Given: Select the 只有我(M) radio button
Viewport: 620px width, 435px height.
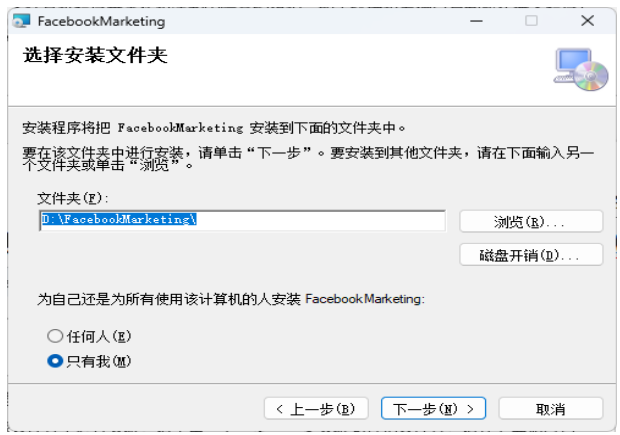Looking at the screenshot, I should tap(55, 361).
